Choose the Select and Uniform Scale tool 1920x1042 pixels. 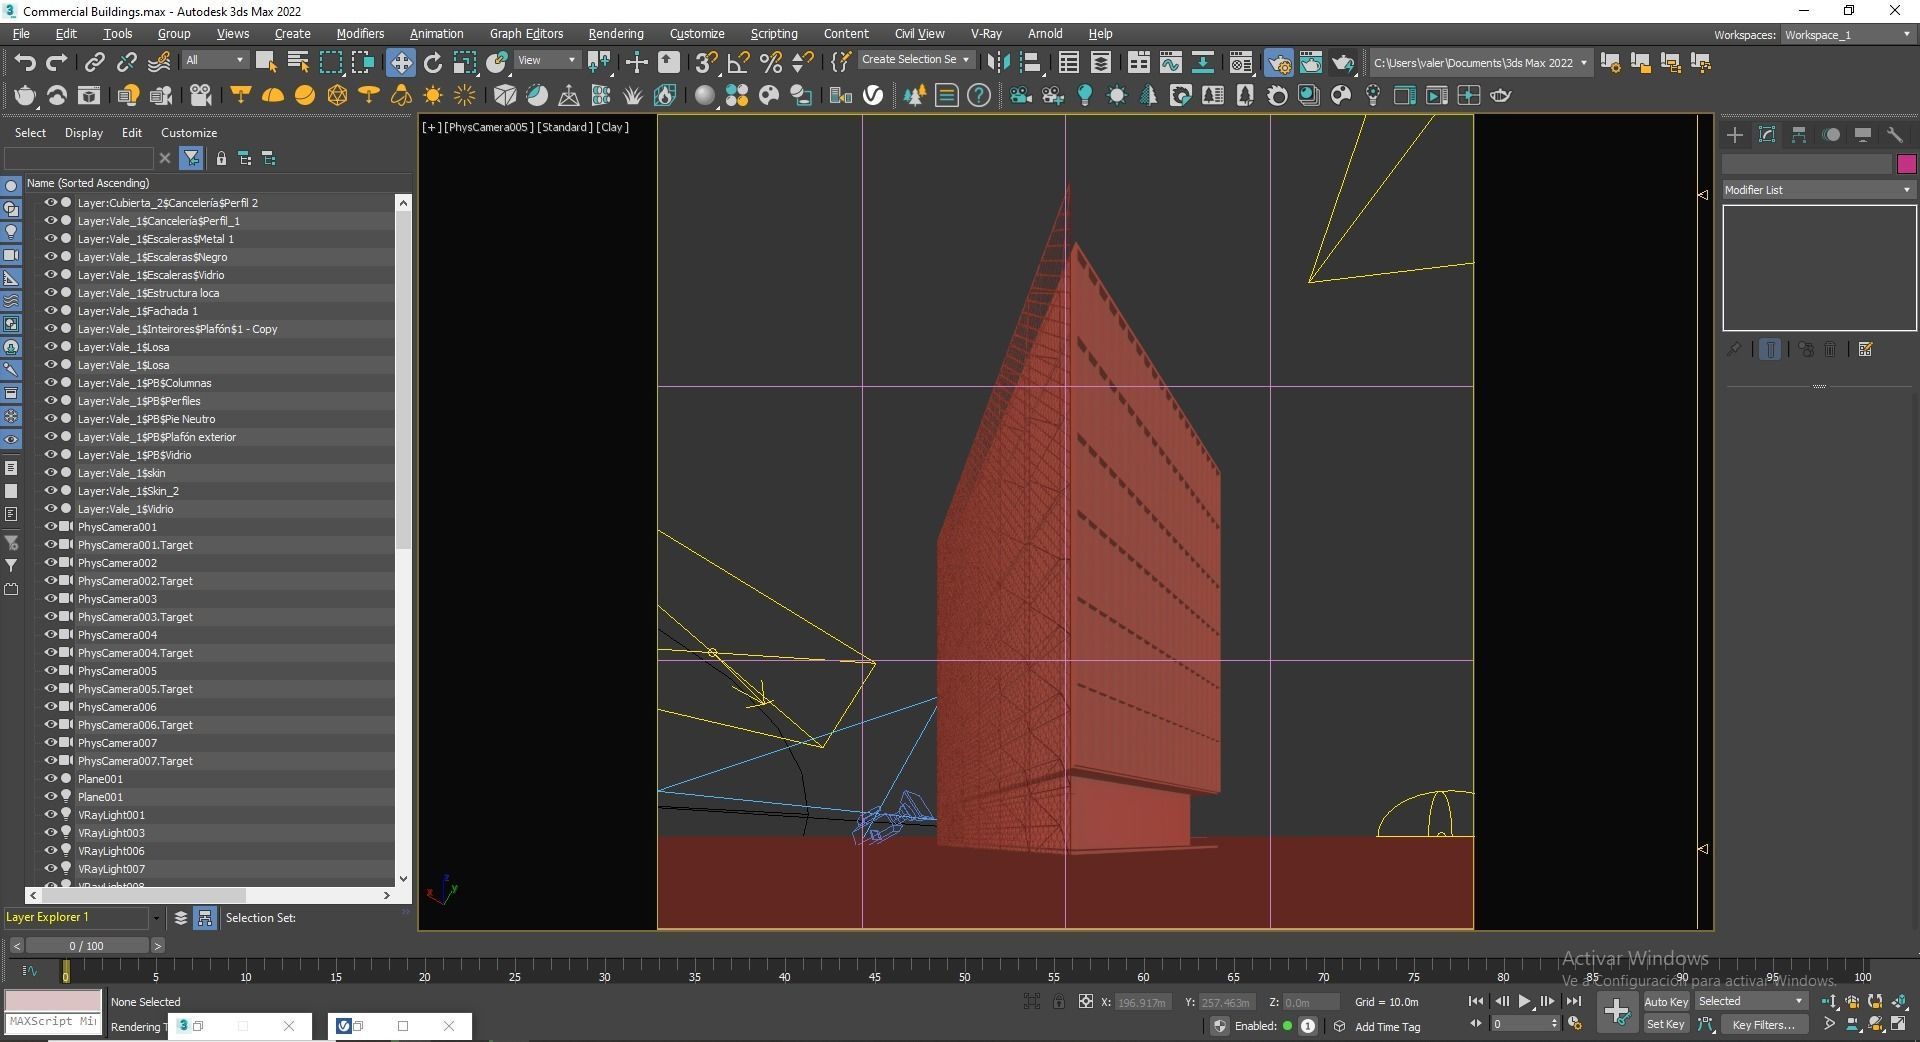click(x=465, y=63)
